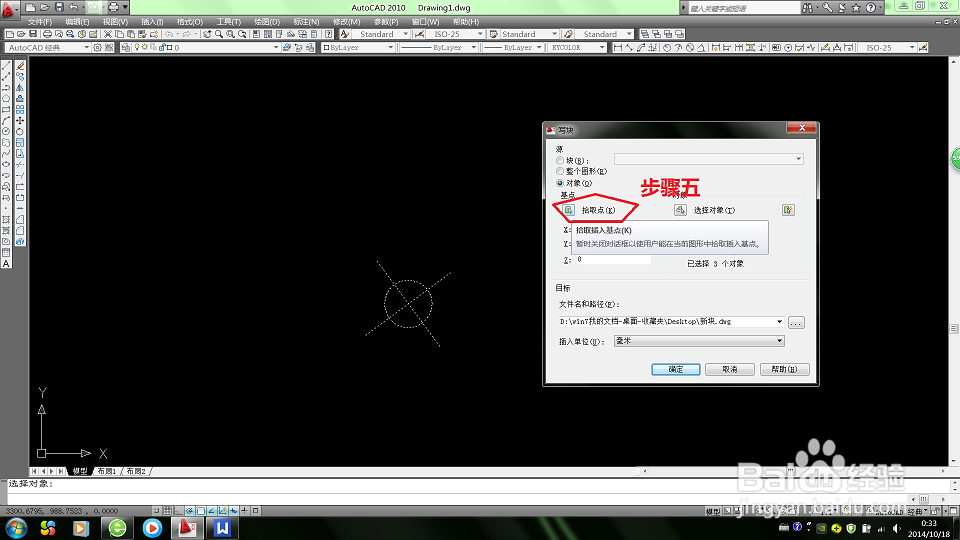Click the keyword search input box

(x=743, y=8)
